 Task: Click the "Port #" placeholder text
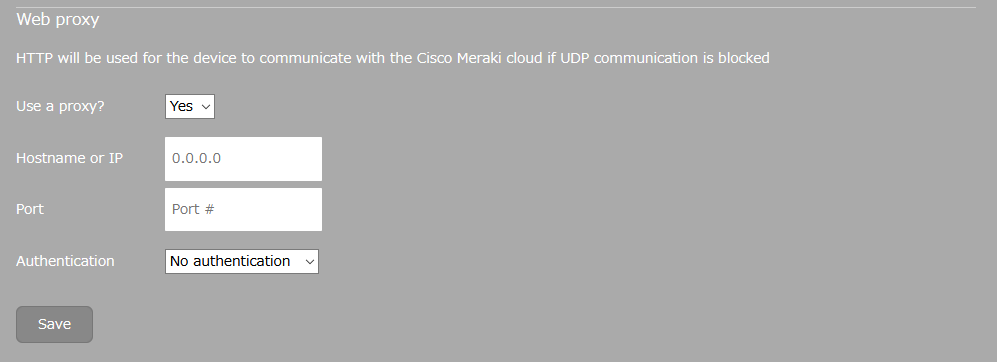pos(193,209)
